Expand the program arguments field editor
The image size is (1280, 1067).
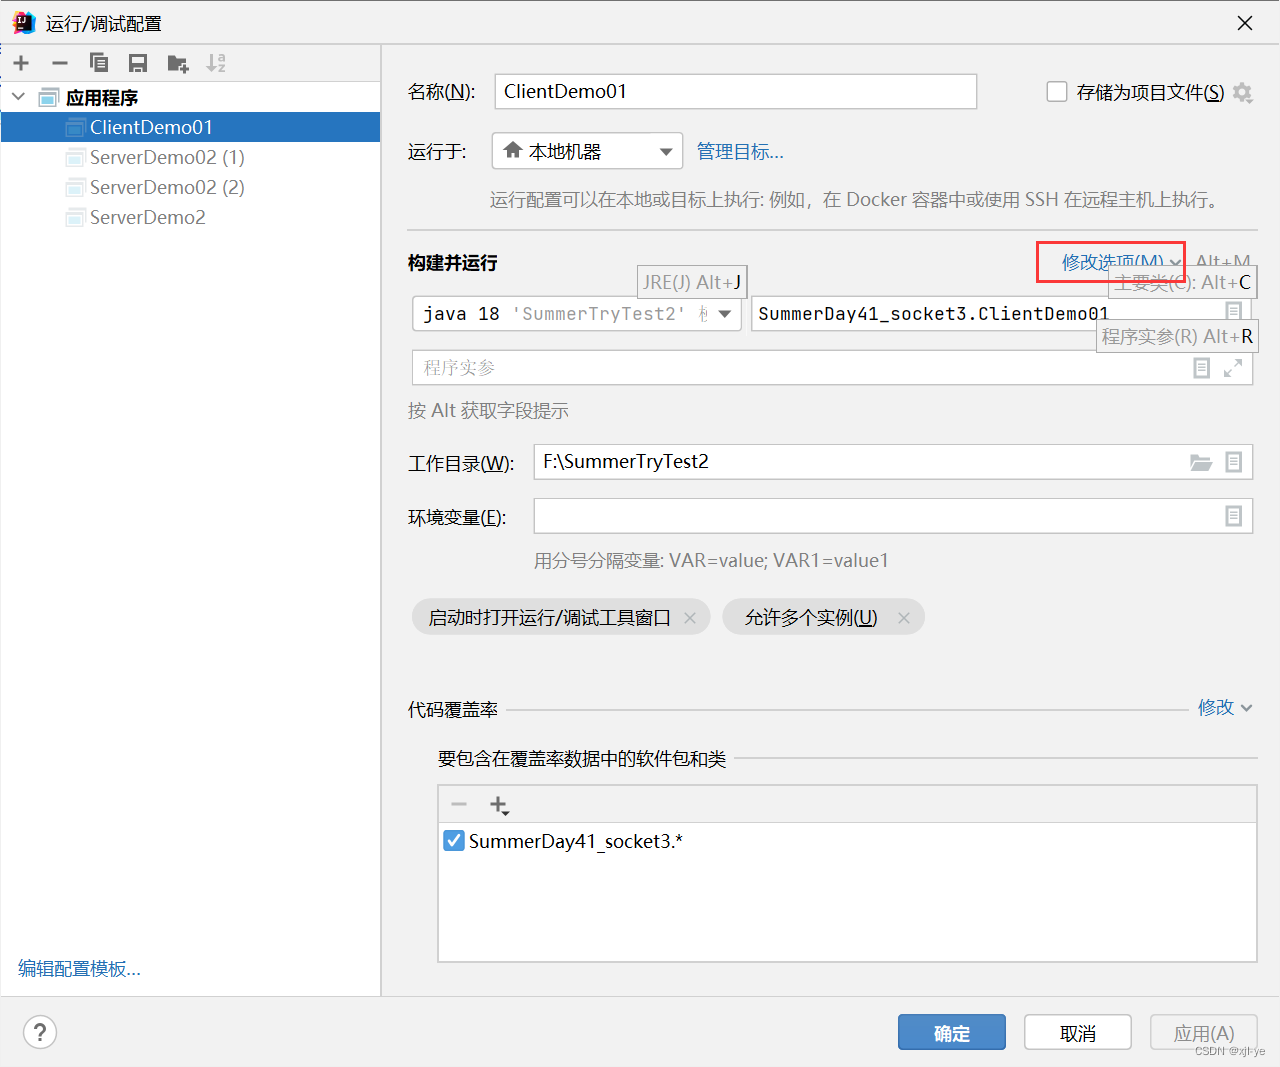(1233, 368)
